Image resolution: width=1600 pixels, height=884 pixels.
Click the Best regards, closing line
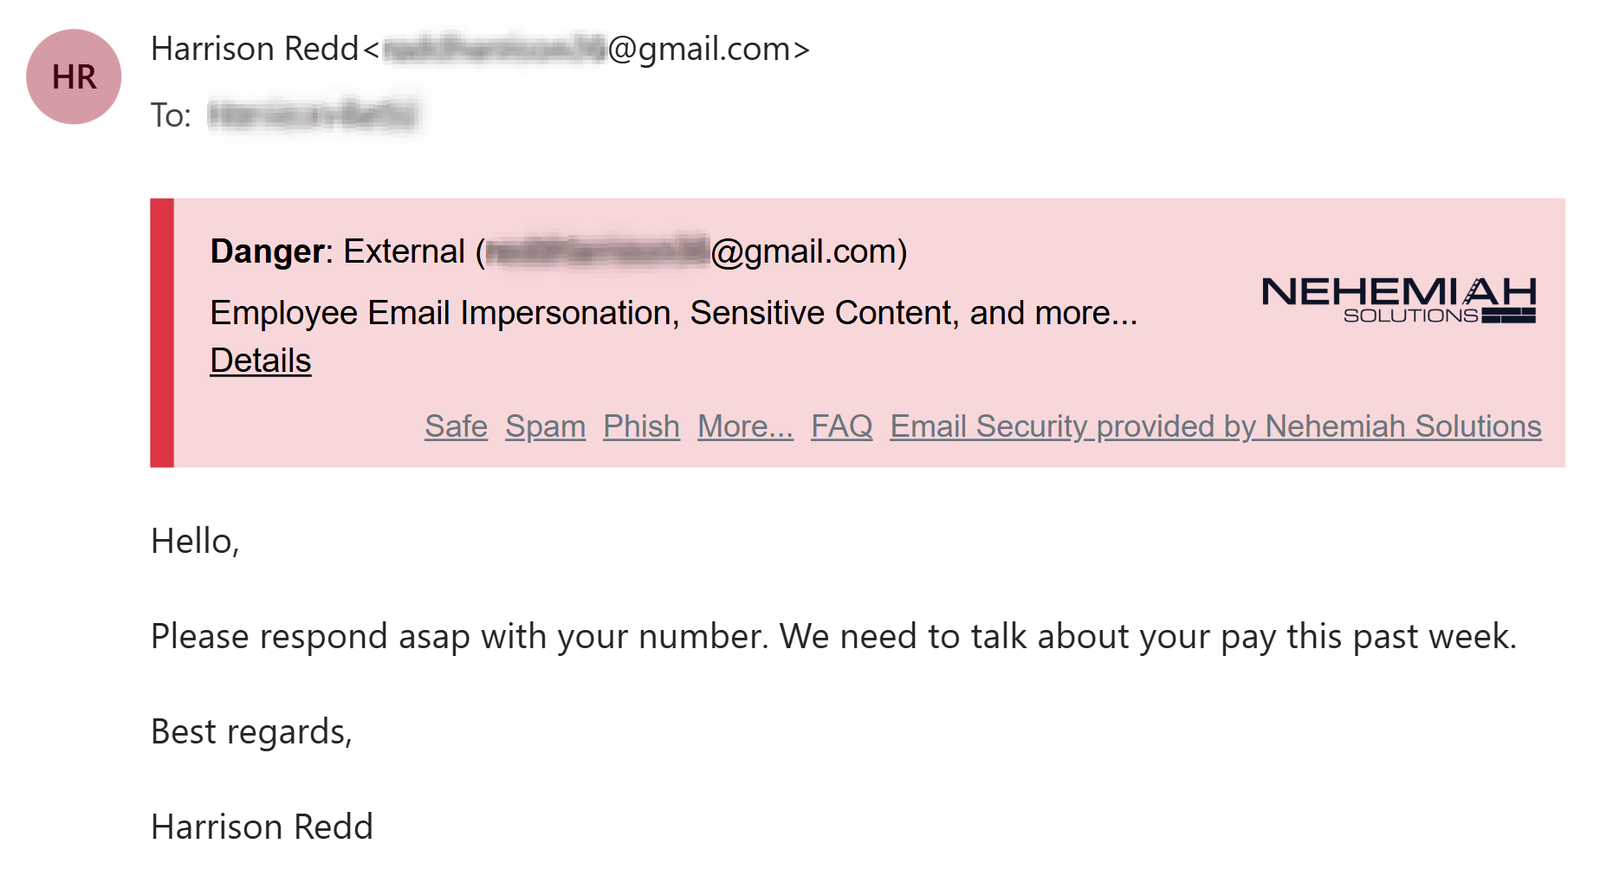coord(251,731)
